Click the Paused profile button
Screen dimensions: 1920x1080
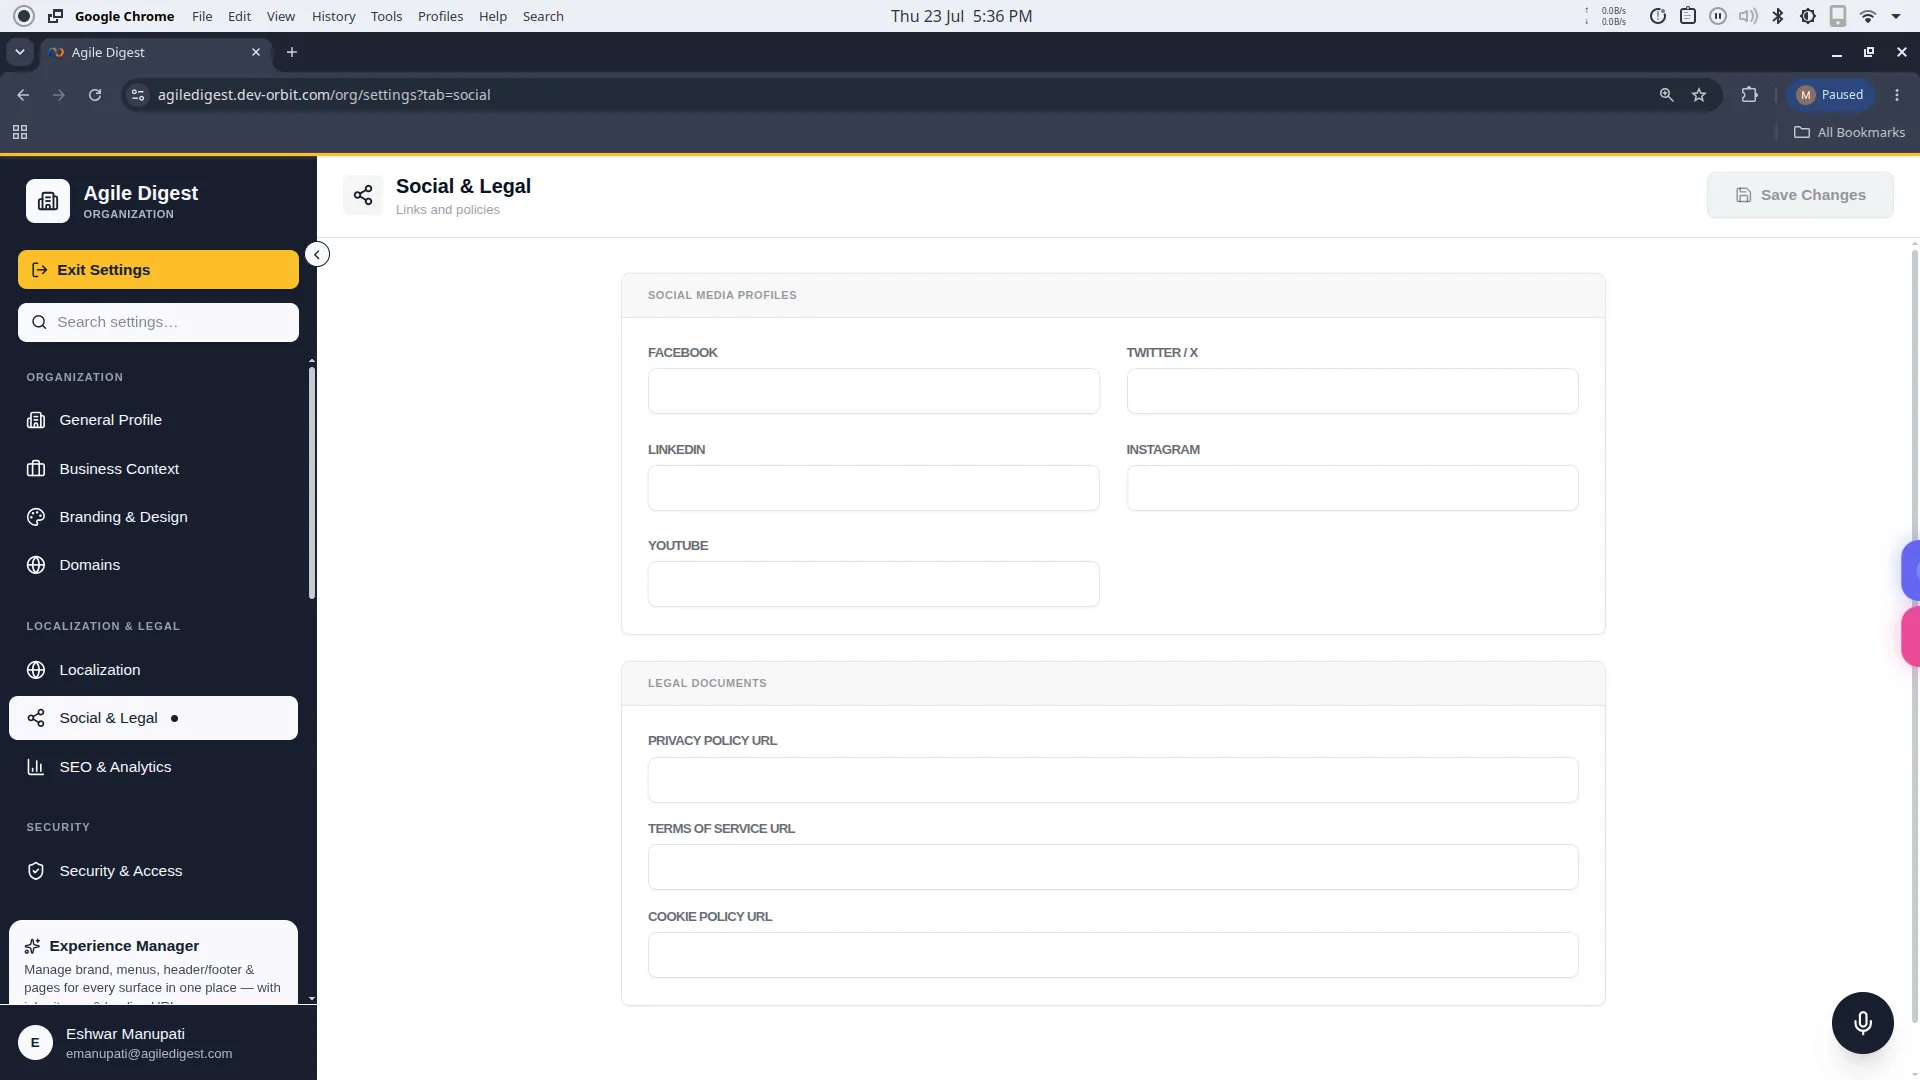click(x=1830, y=95)
